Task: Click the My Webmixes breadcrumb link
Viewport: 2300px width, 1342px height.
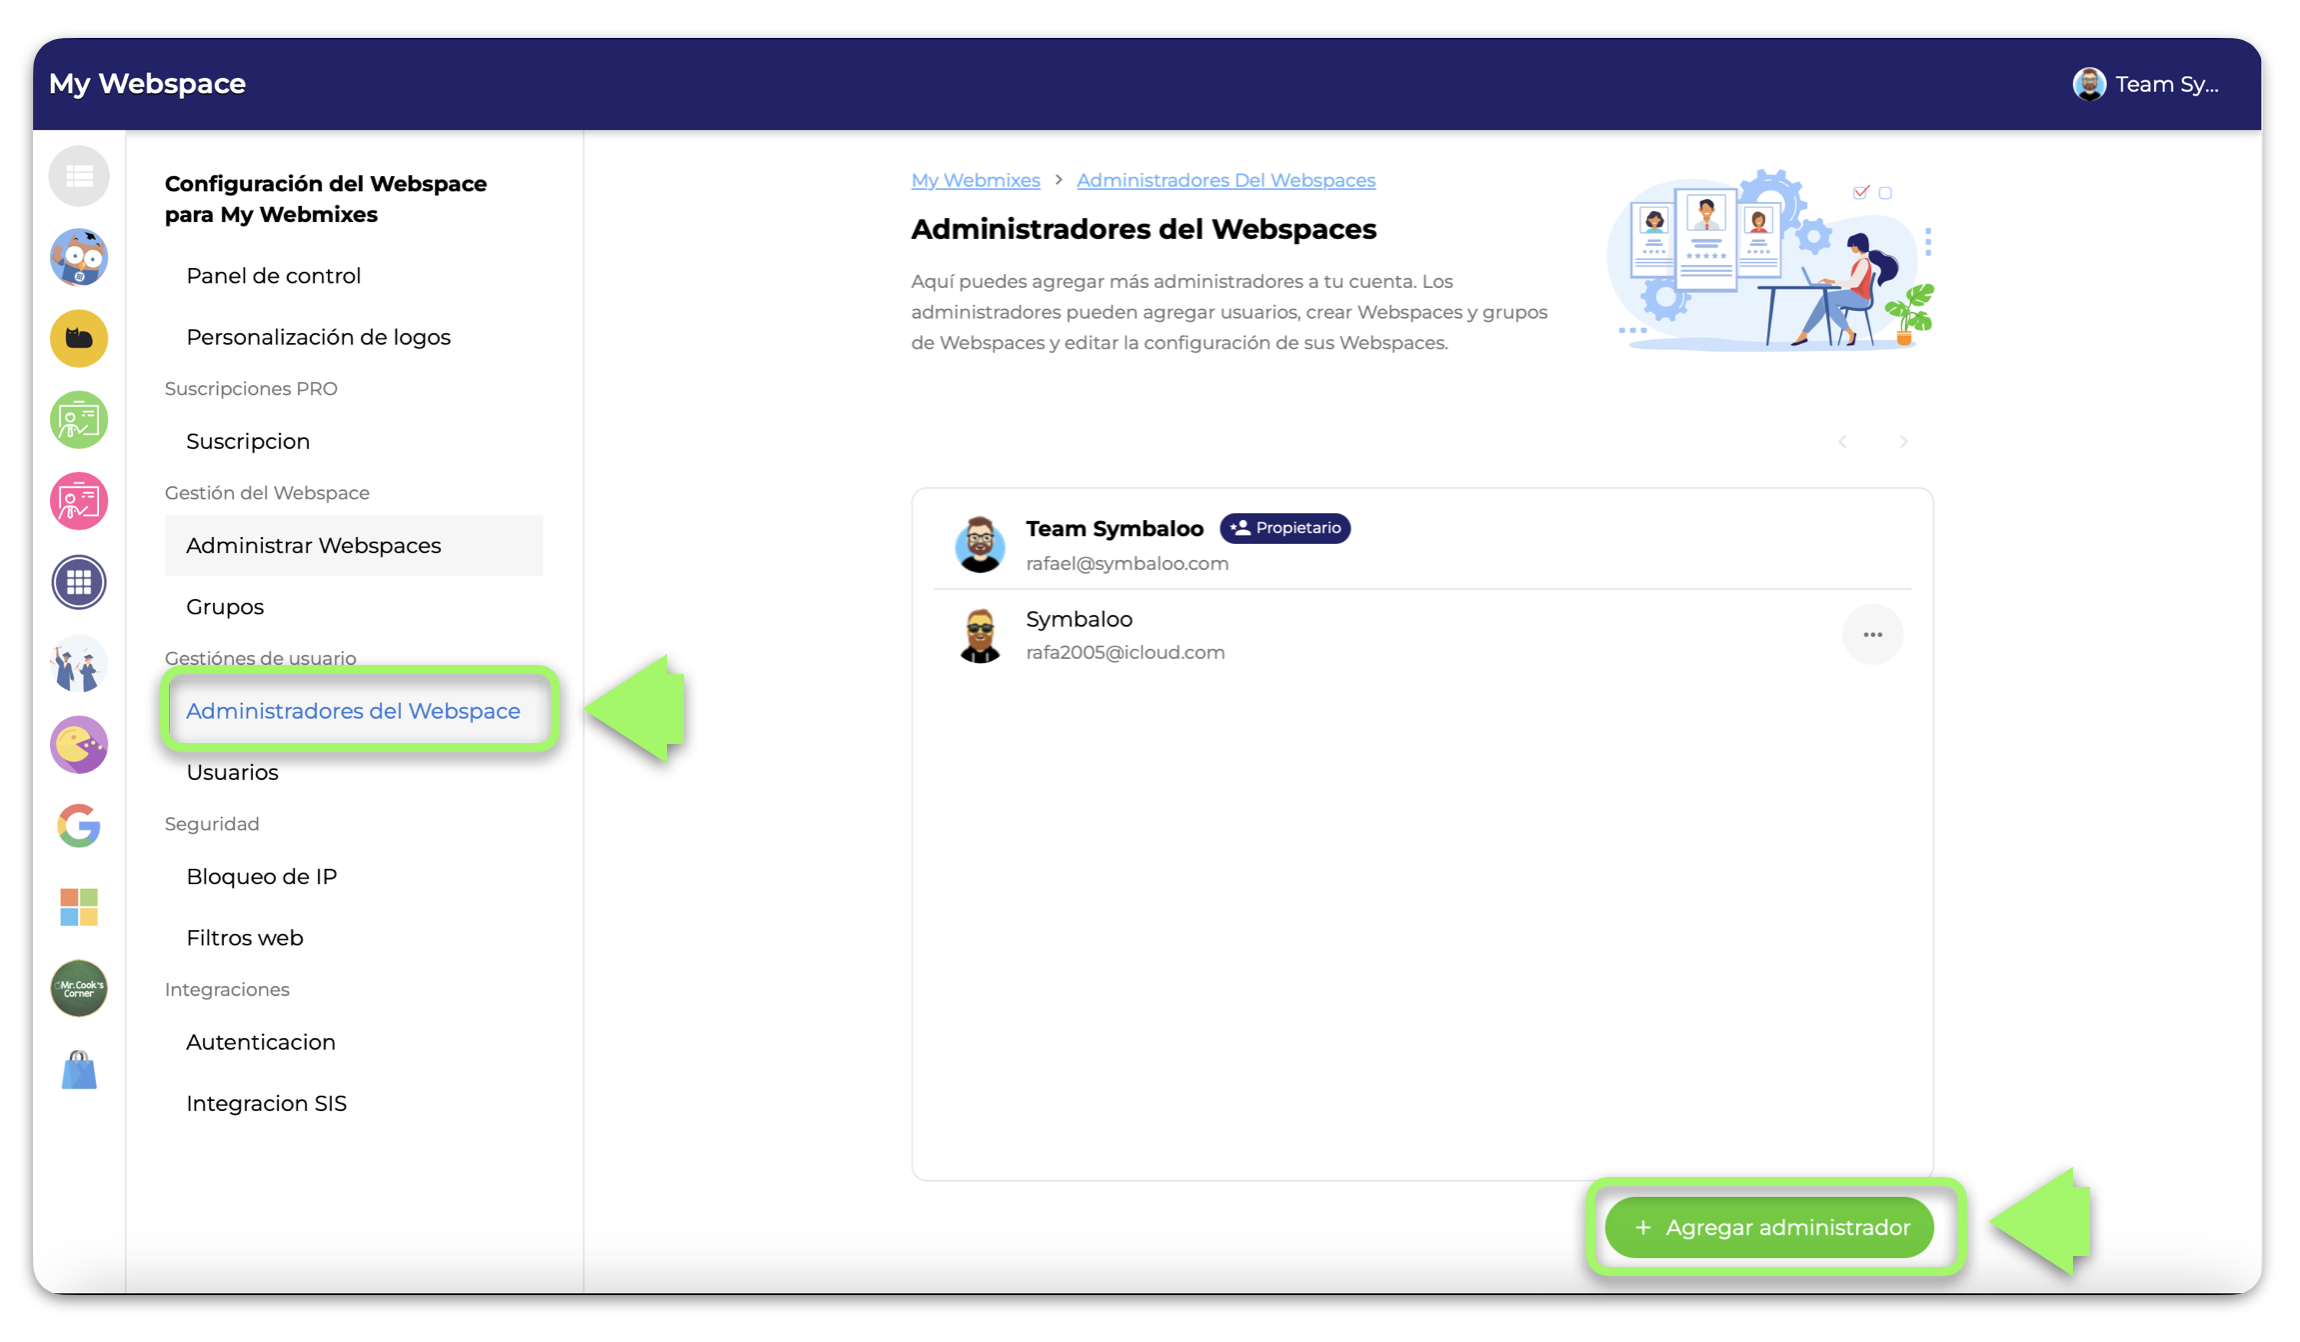Action: pyautogui.click(x=975, y=180)
